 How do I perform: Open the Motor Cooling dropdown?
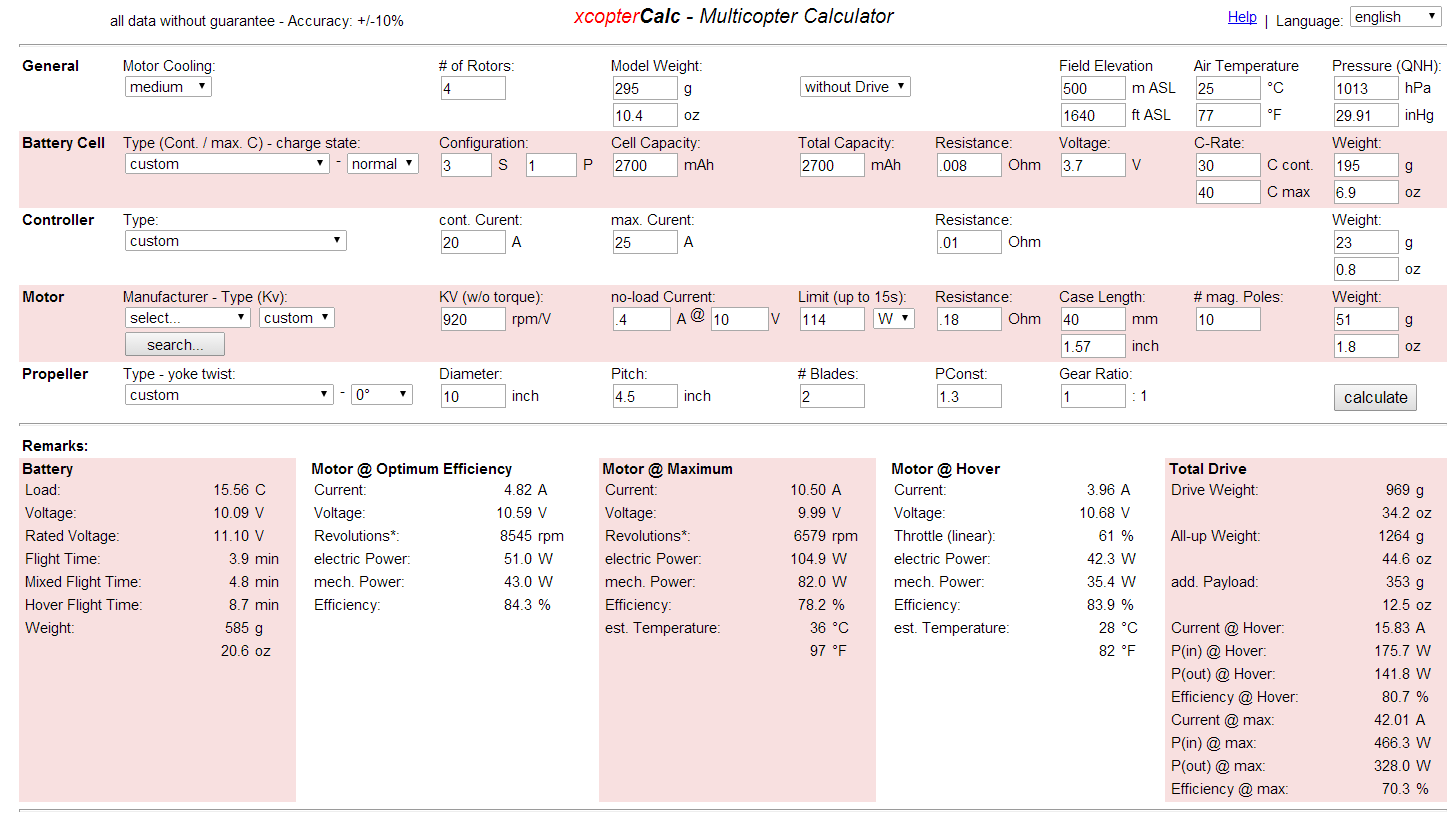point(167,86)
